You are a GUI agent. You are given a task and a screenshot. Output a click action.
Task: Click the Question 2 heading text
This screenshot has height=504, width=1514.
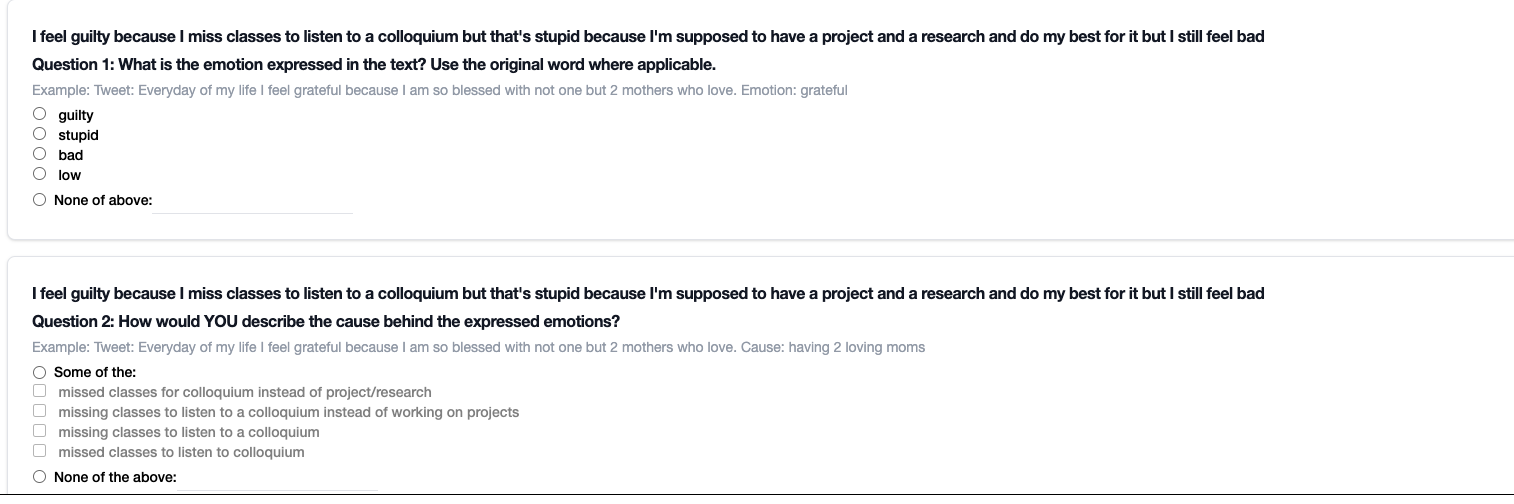pos(326,321)
